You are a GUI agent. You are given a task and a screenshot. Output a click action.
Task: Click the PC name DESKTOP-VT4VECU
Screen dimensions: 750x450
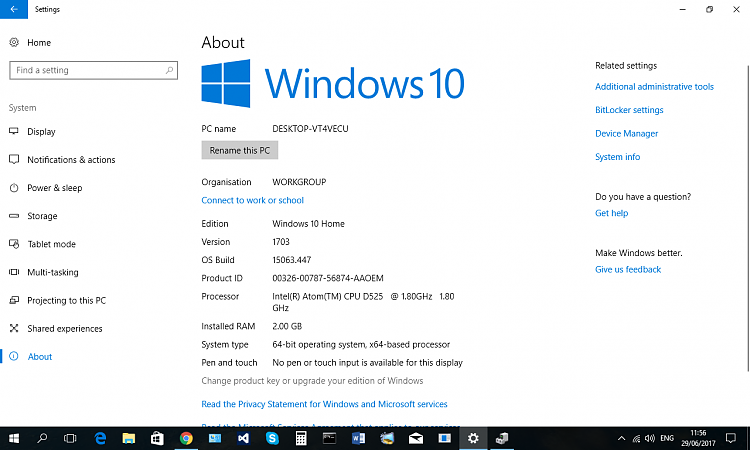pyautogui.click(x=310, y=129)
